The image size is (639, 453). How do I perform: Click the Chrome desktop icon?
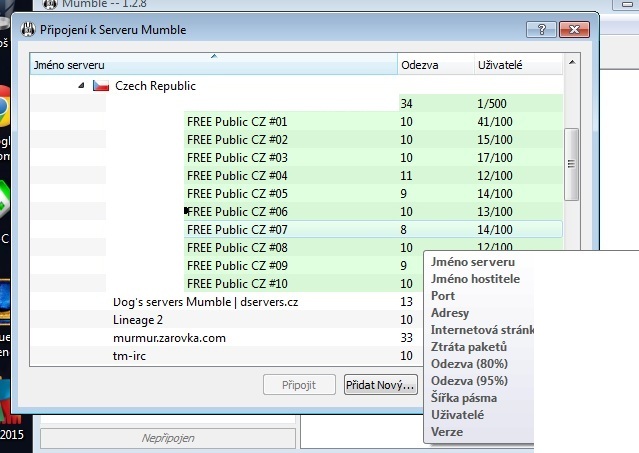[3, 107]
